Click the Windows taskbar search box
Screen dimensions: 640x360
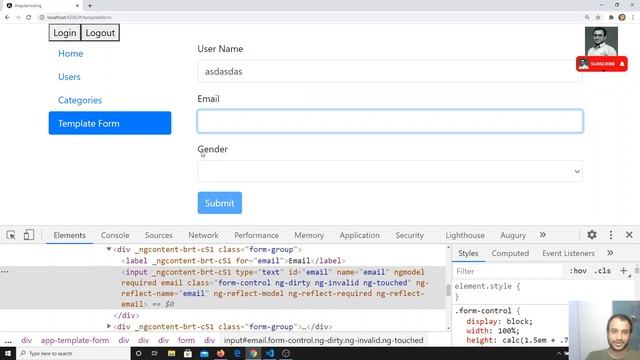point(73,353)
